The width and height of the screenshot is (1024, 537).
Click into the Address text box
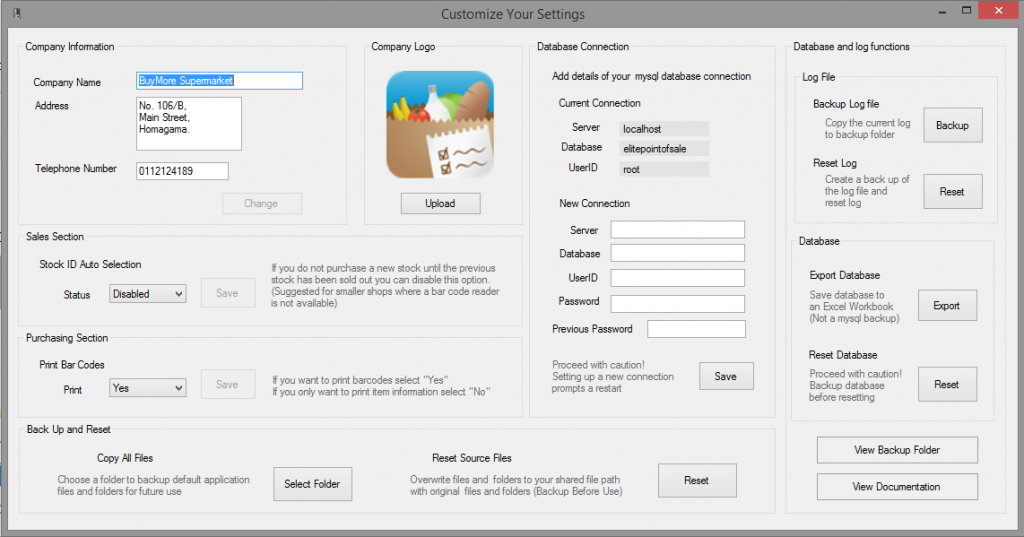pyautogui.click(x=189, y=123)
